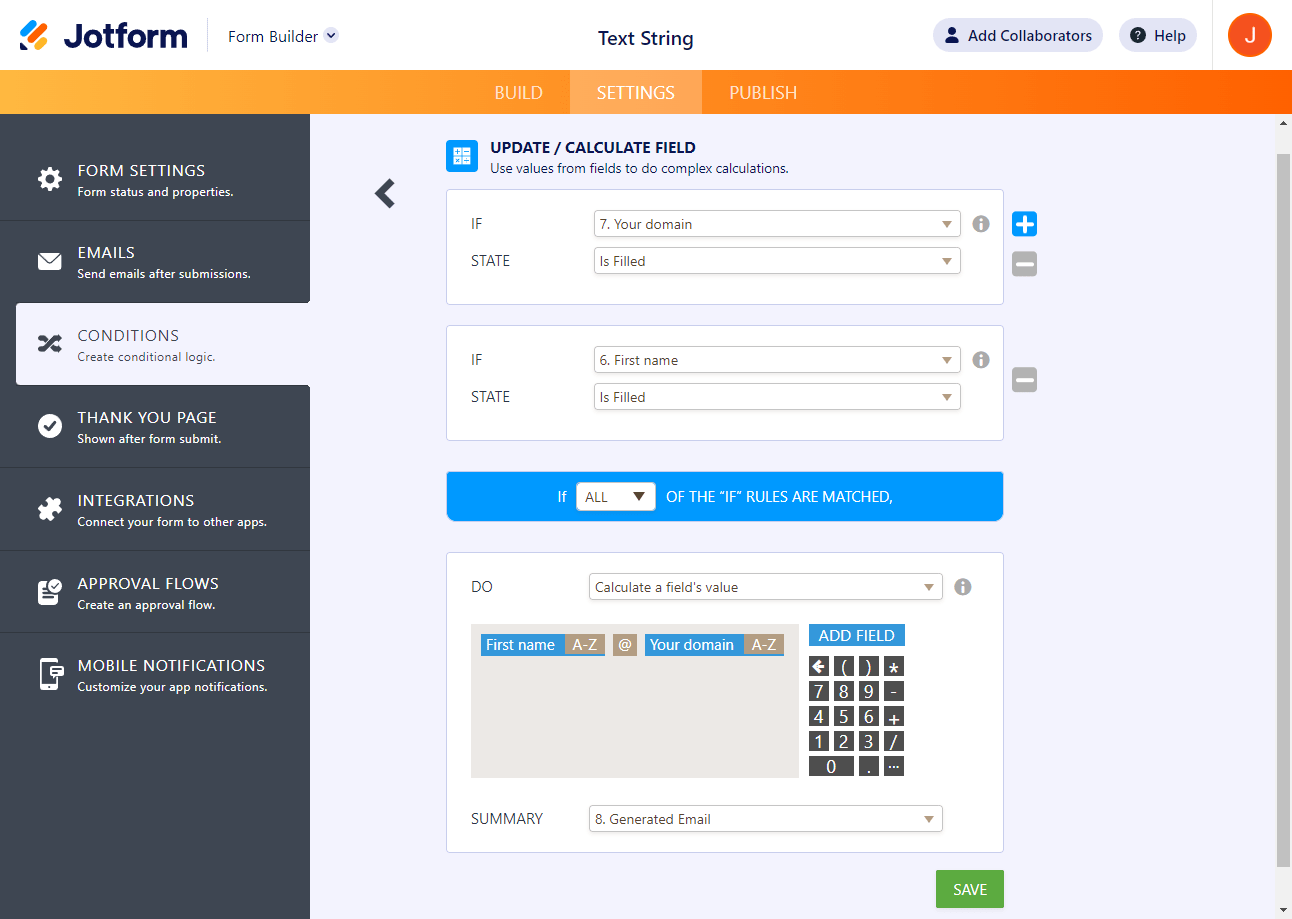Toggle A-Z mode on Your domain chip

tap(764, 645)
